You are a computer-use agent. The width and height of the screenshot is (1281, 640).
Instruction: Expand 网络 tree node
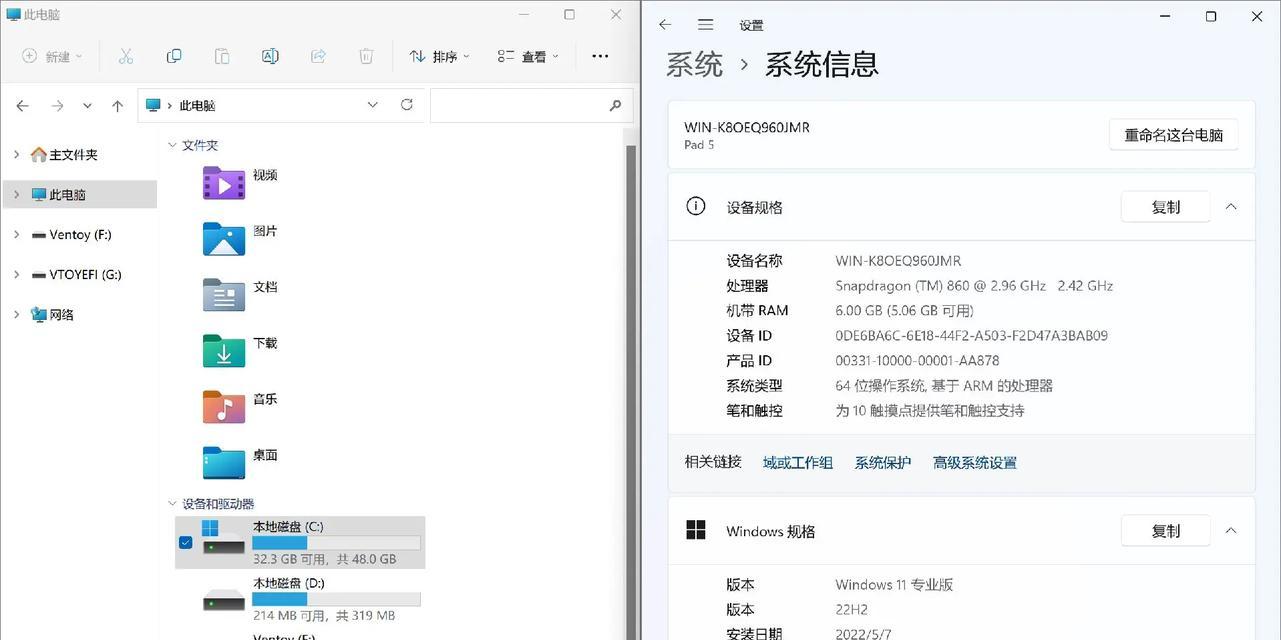coord(16,314)
